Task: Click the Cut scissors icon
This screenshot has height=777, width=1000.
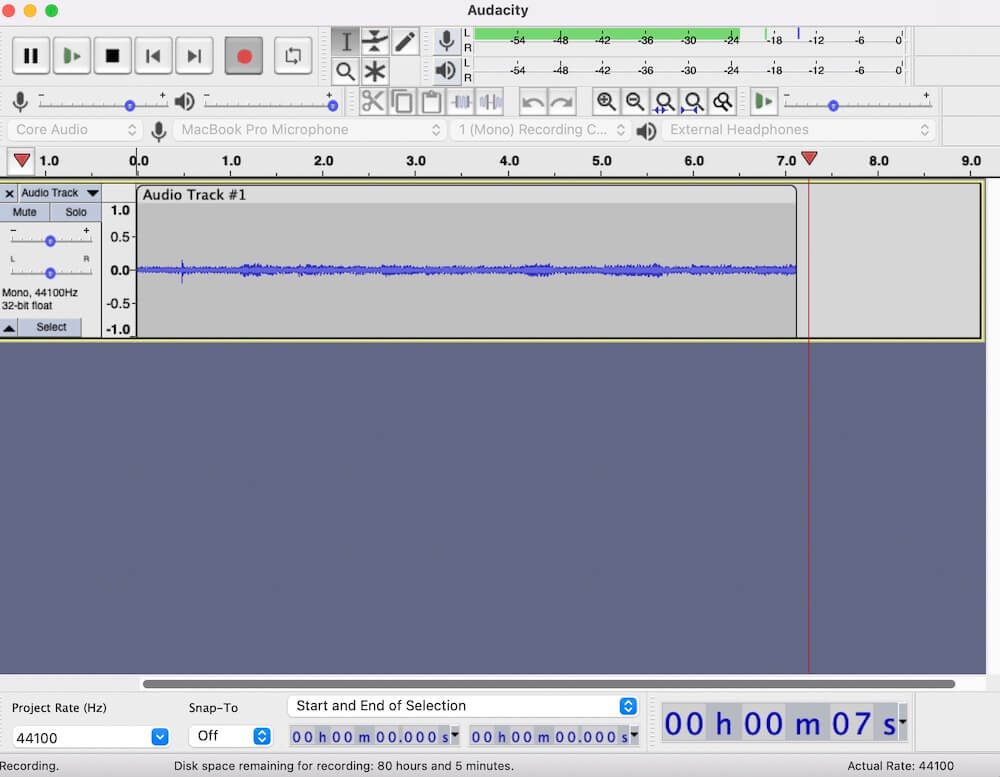Action: (x=372, y=101)
